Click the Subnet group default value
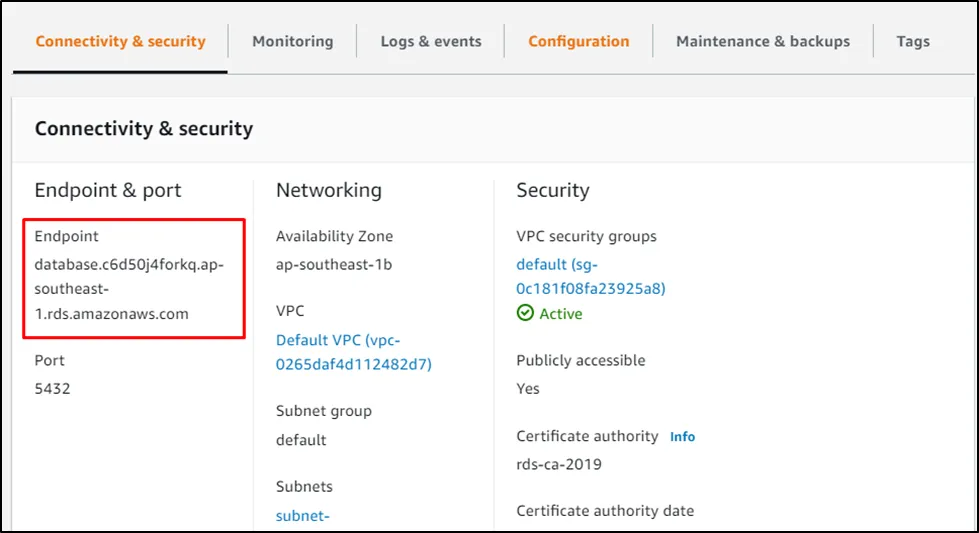979x533 pixels. 301,440
